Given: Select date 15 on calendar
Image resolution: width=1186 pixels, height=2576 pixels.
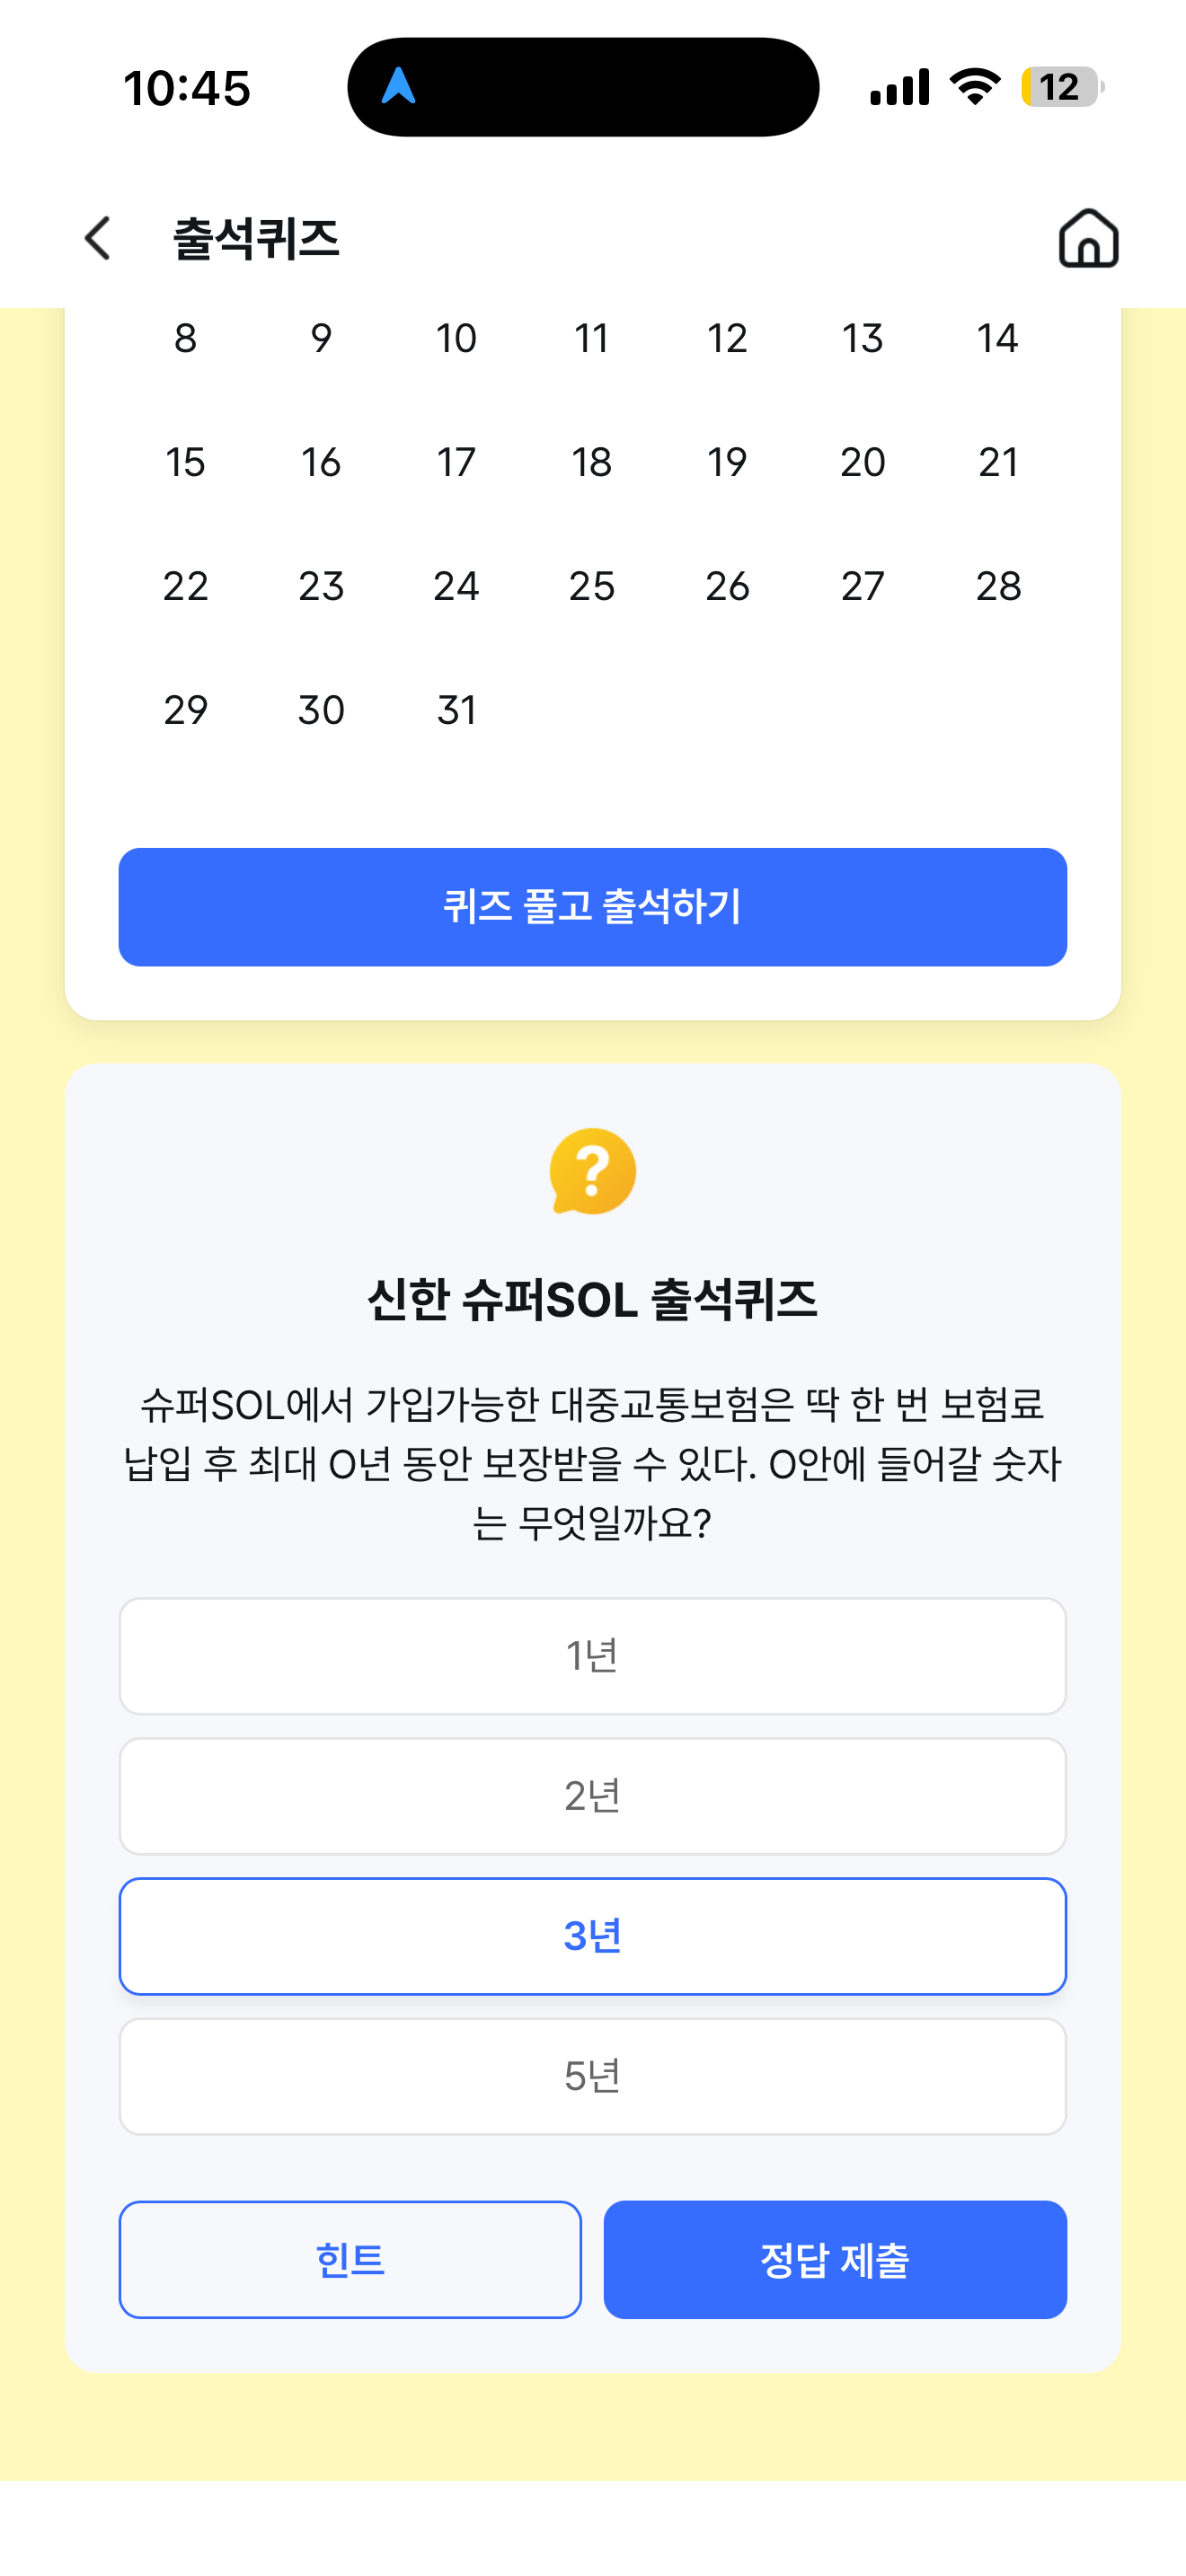Looking at the screenshot, I should click(186, 462).
